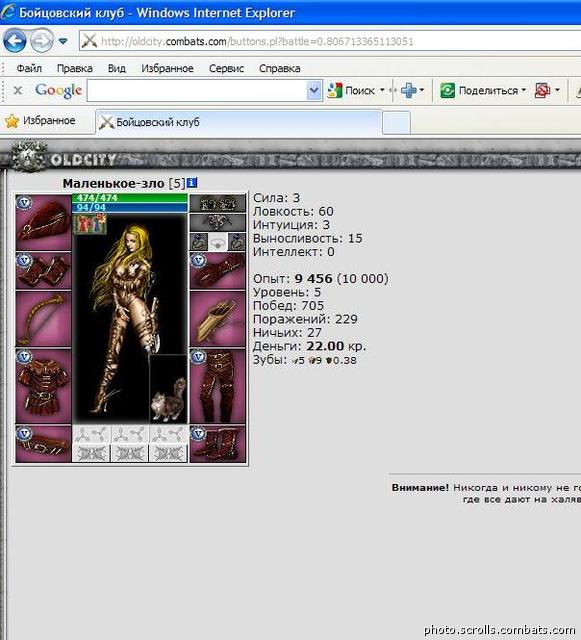The width and height of the screenshot is (581, 640).
Task: Select the red gloves equipment slot
Action: coord(218,271)
